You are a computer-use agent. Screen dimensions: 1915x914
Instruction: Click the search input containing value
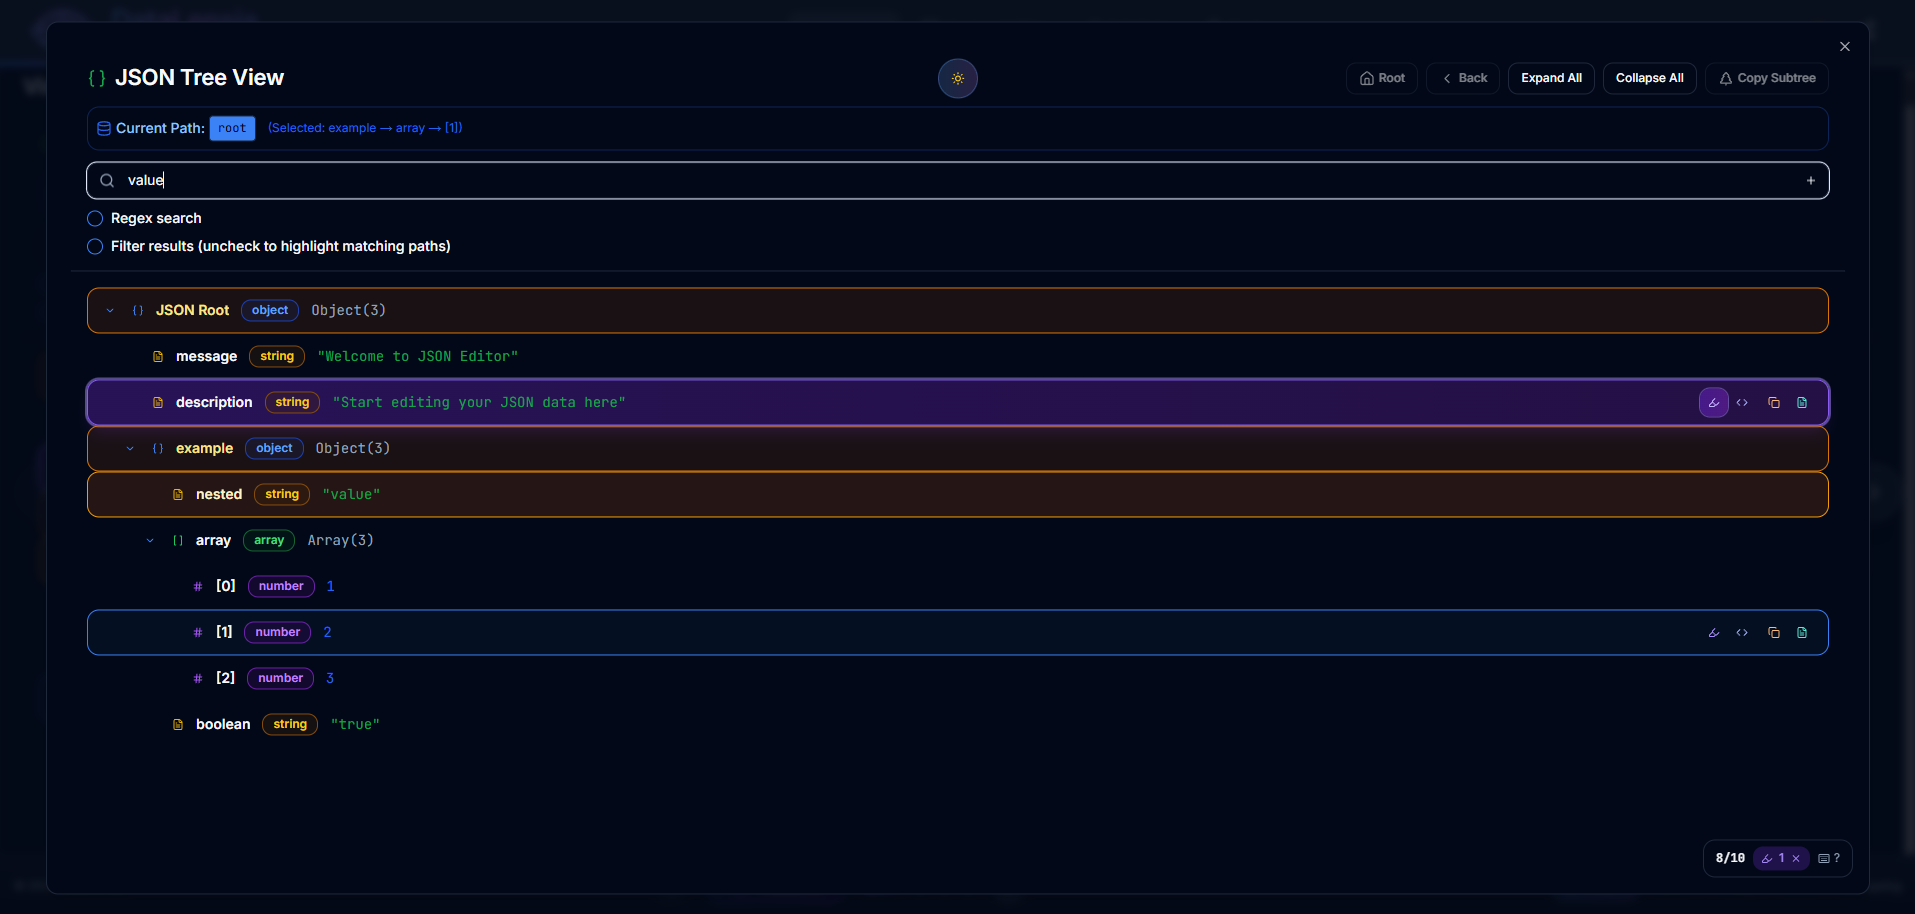pyautogui.click(x=958, y=181)
